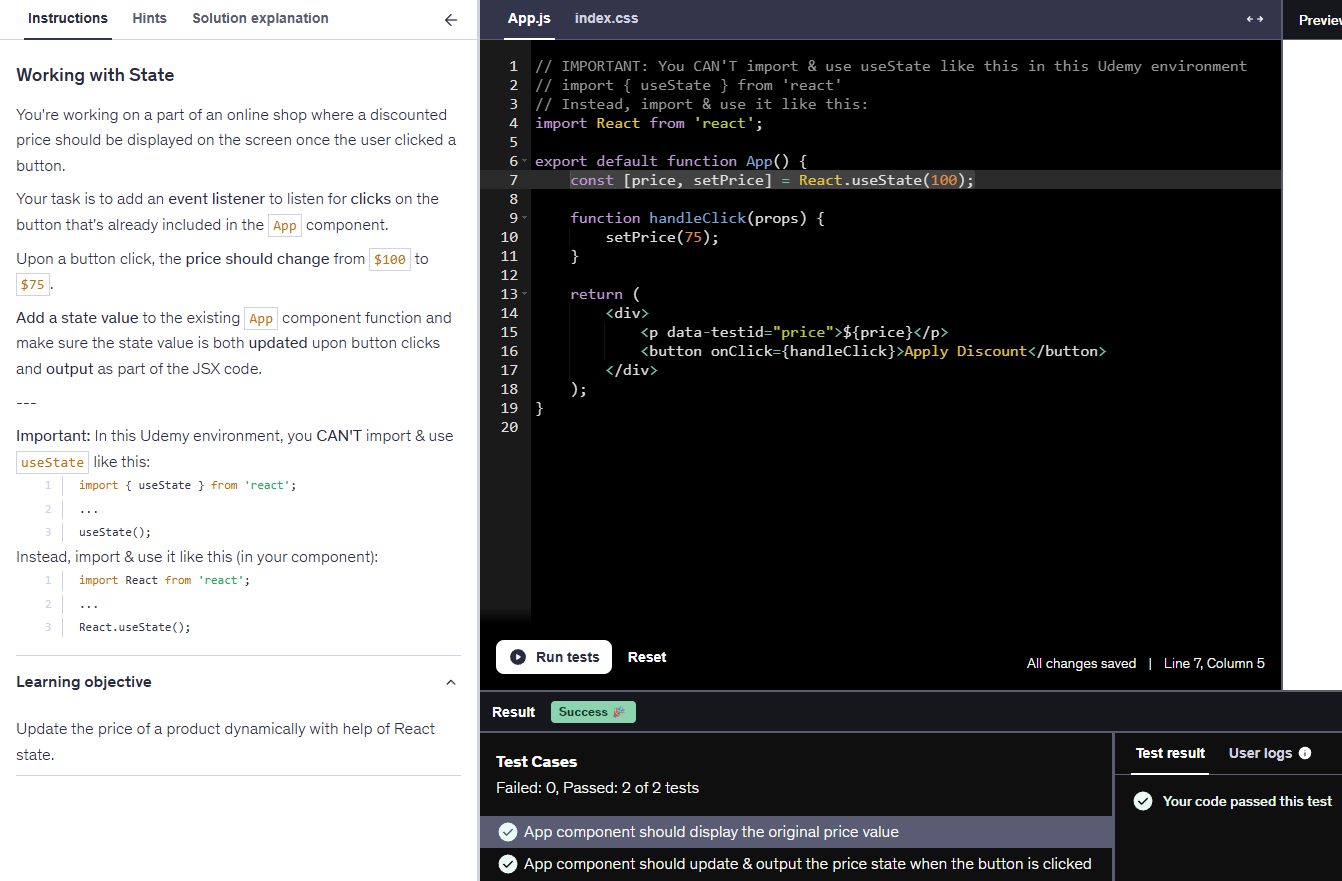
Task: Reset the code editor
Action: pos(647,657)
